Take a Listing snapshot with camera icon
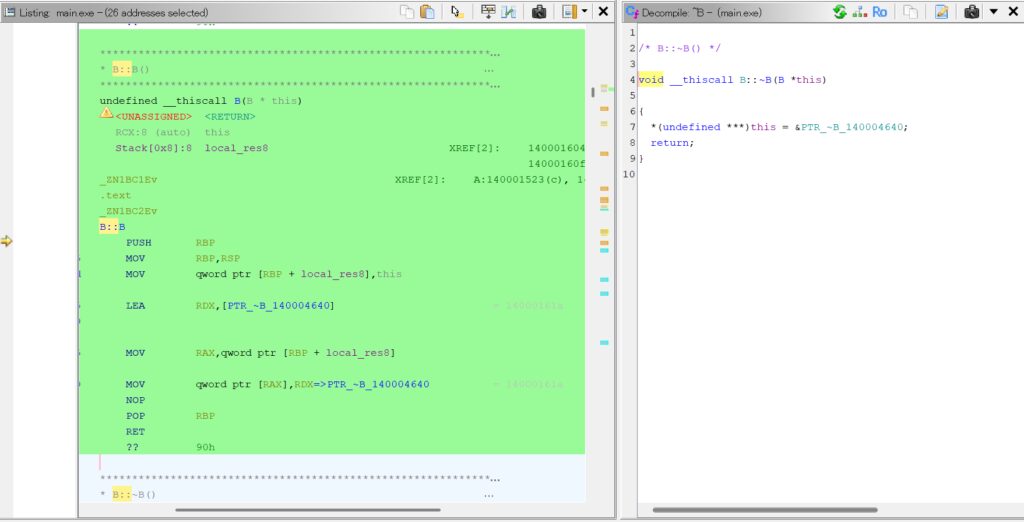The height and width of the screenshot is (522, 1024). click(539, 12)
